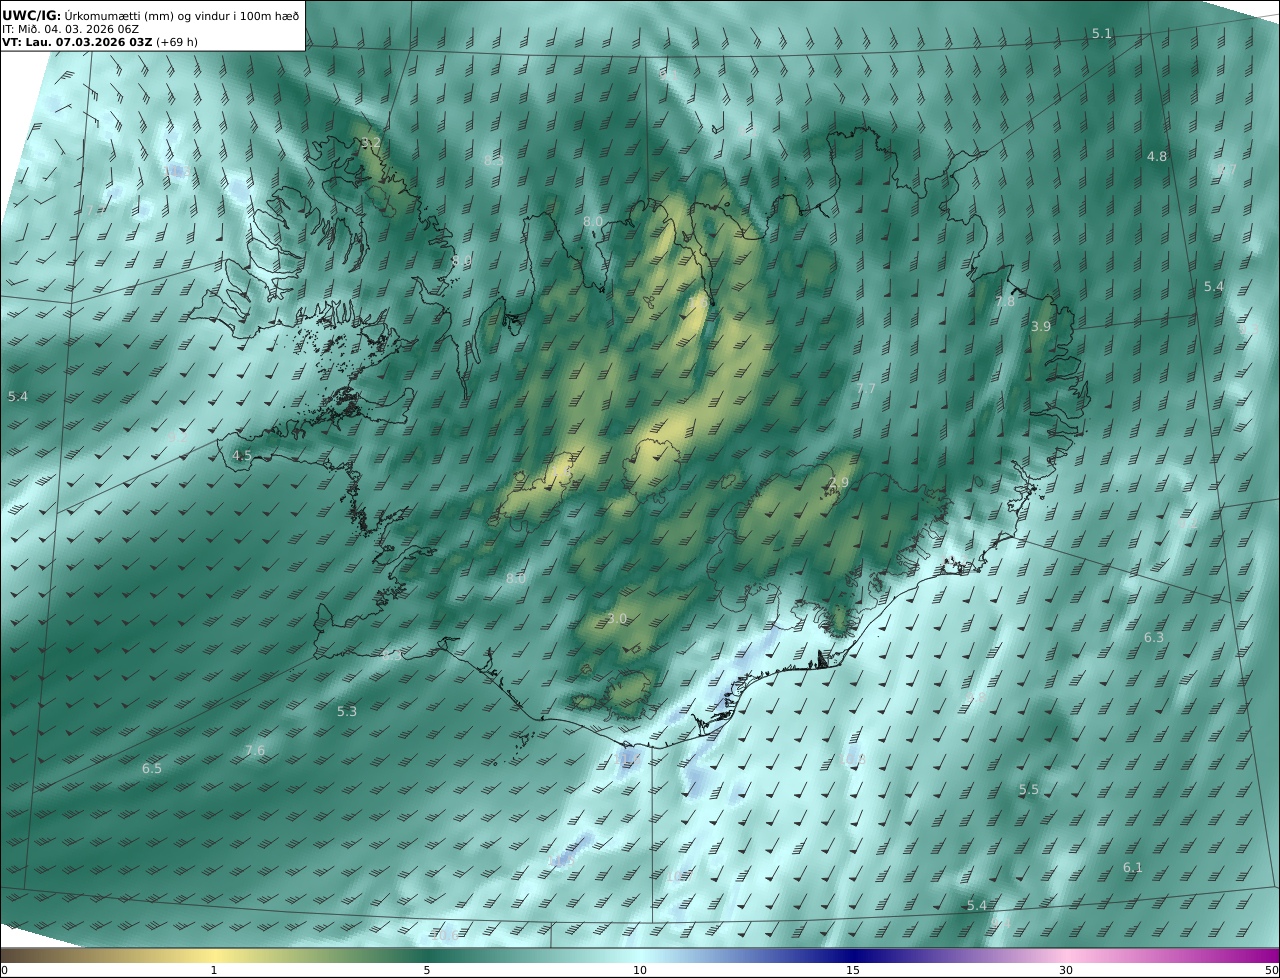
Task: Click the colorbar tick label '30'
Action: pyautogui.click(x=1066, y=970)
